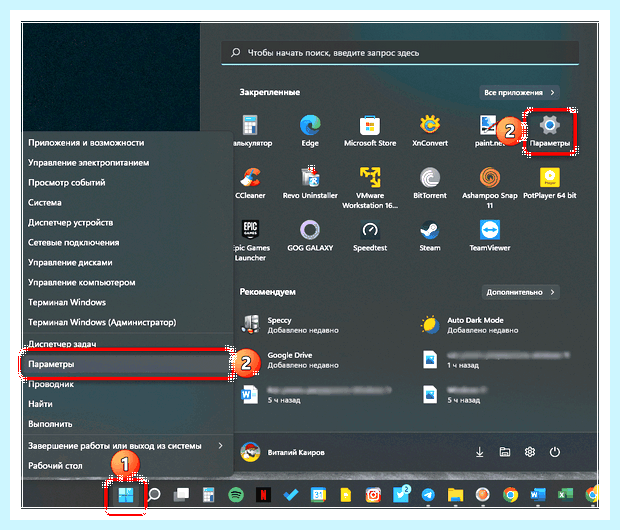Open the calendar icon in taskbar

coord(318,494)
